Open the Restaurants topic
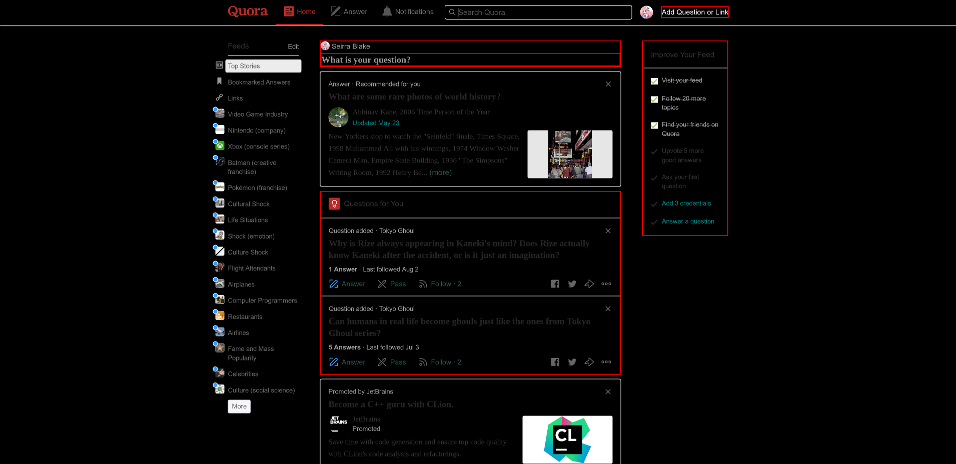 coord(244,316)
